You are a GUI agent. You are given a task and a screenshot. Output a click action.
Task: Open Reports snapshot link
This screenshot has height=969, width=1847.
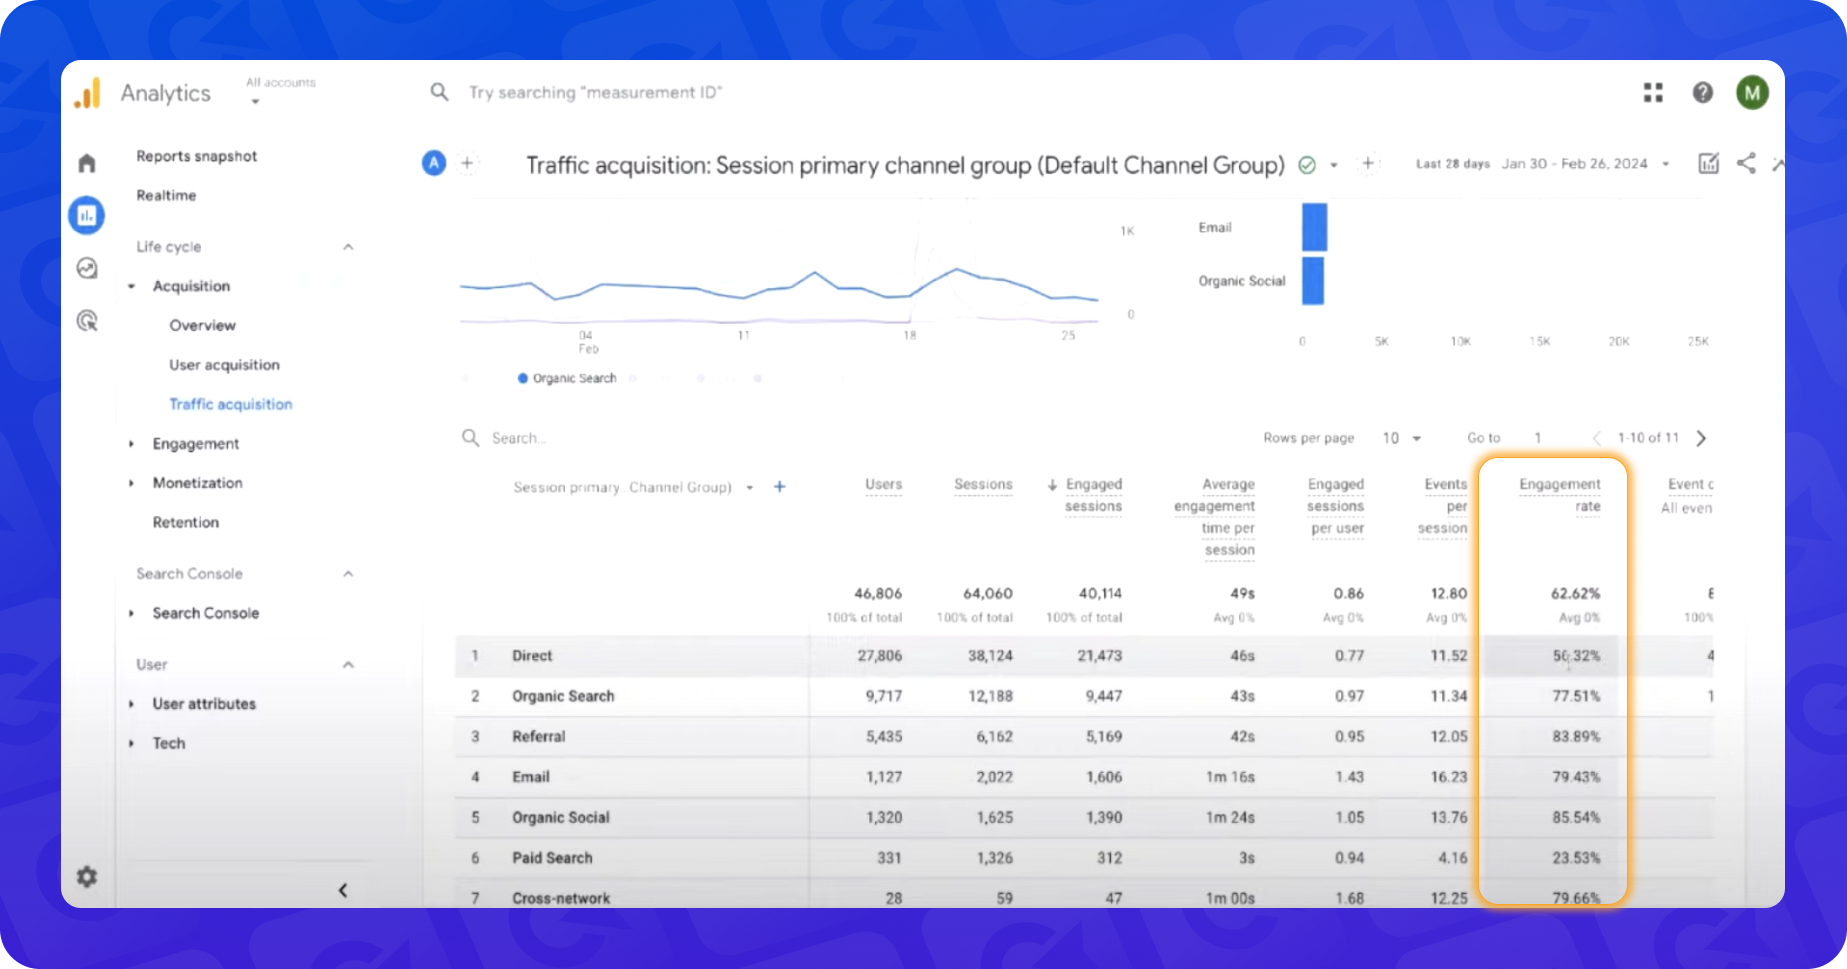(196, 156)
